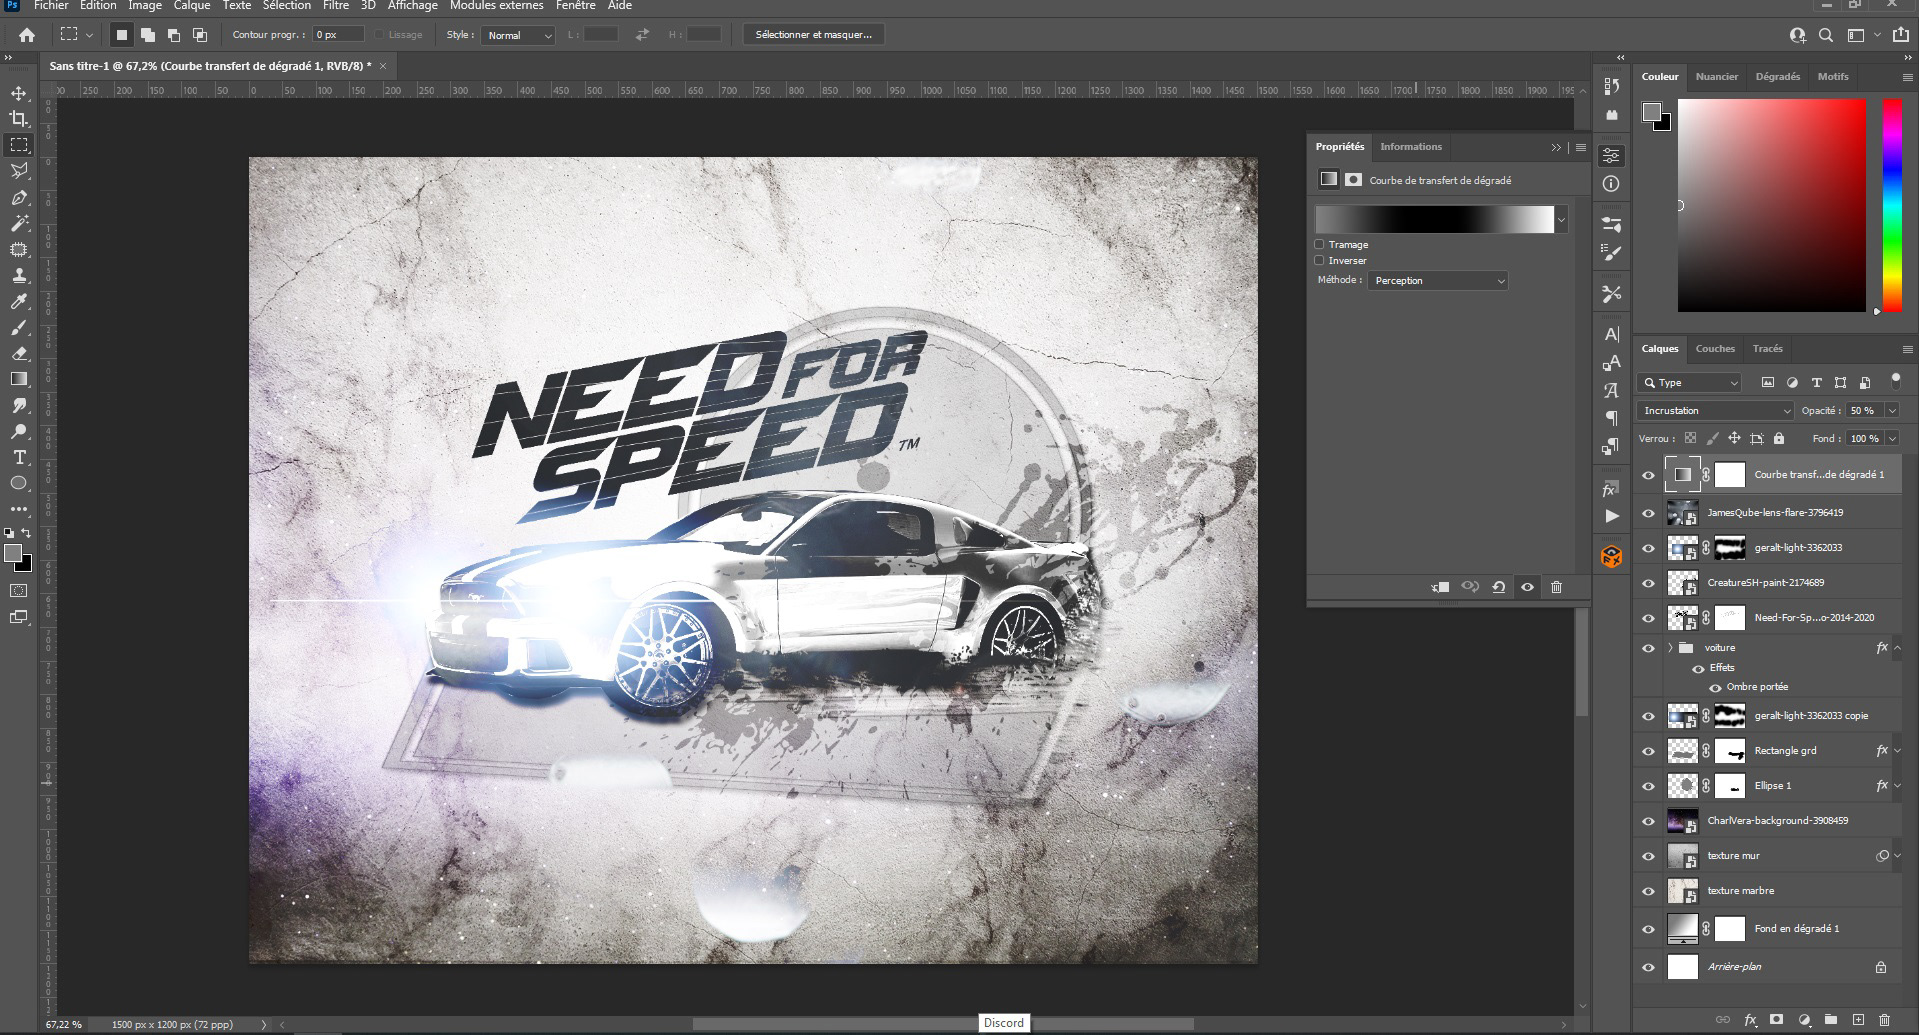Hide the voiture group
Image resolution: width=1919 pixels, height=1035 pixels.
(1649, 648)
